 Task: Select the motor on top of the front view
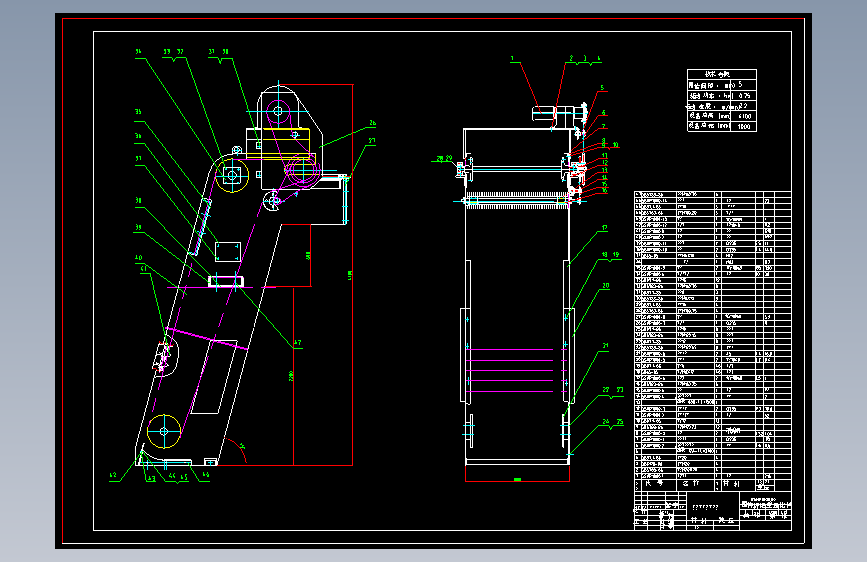pyautogui.click(x=544, y=113)
